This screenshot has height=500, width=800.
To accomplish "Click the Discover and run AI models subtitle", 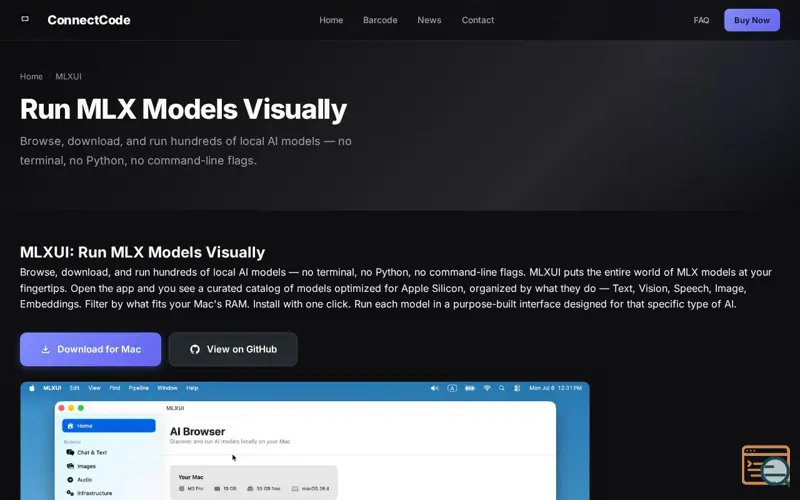I will [230, 442].
